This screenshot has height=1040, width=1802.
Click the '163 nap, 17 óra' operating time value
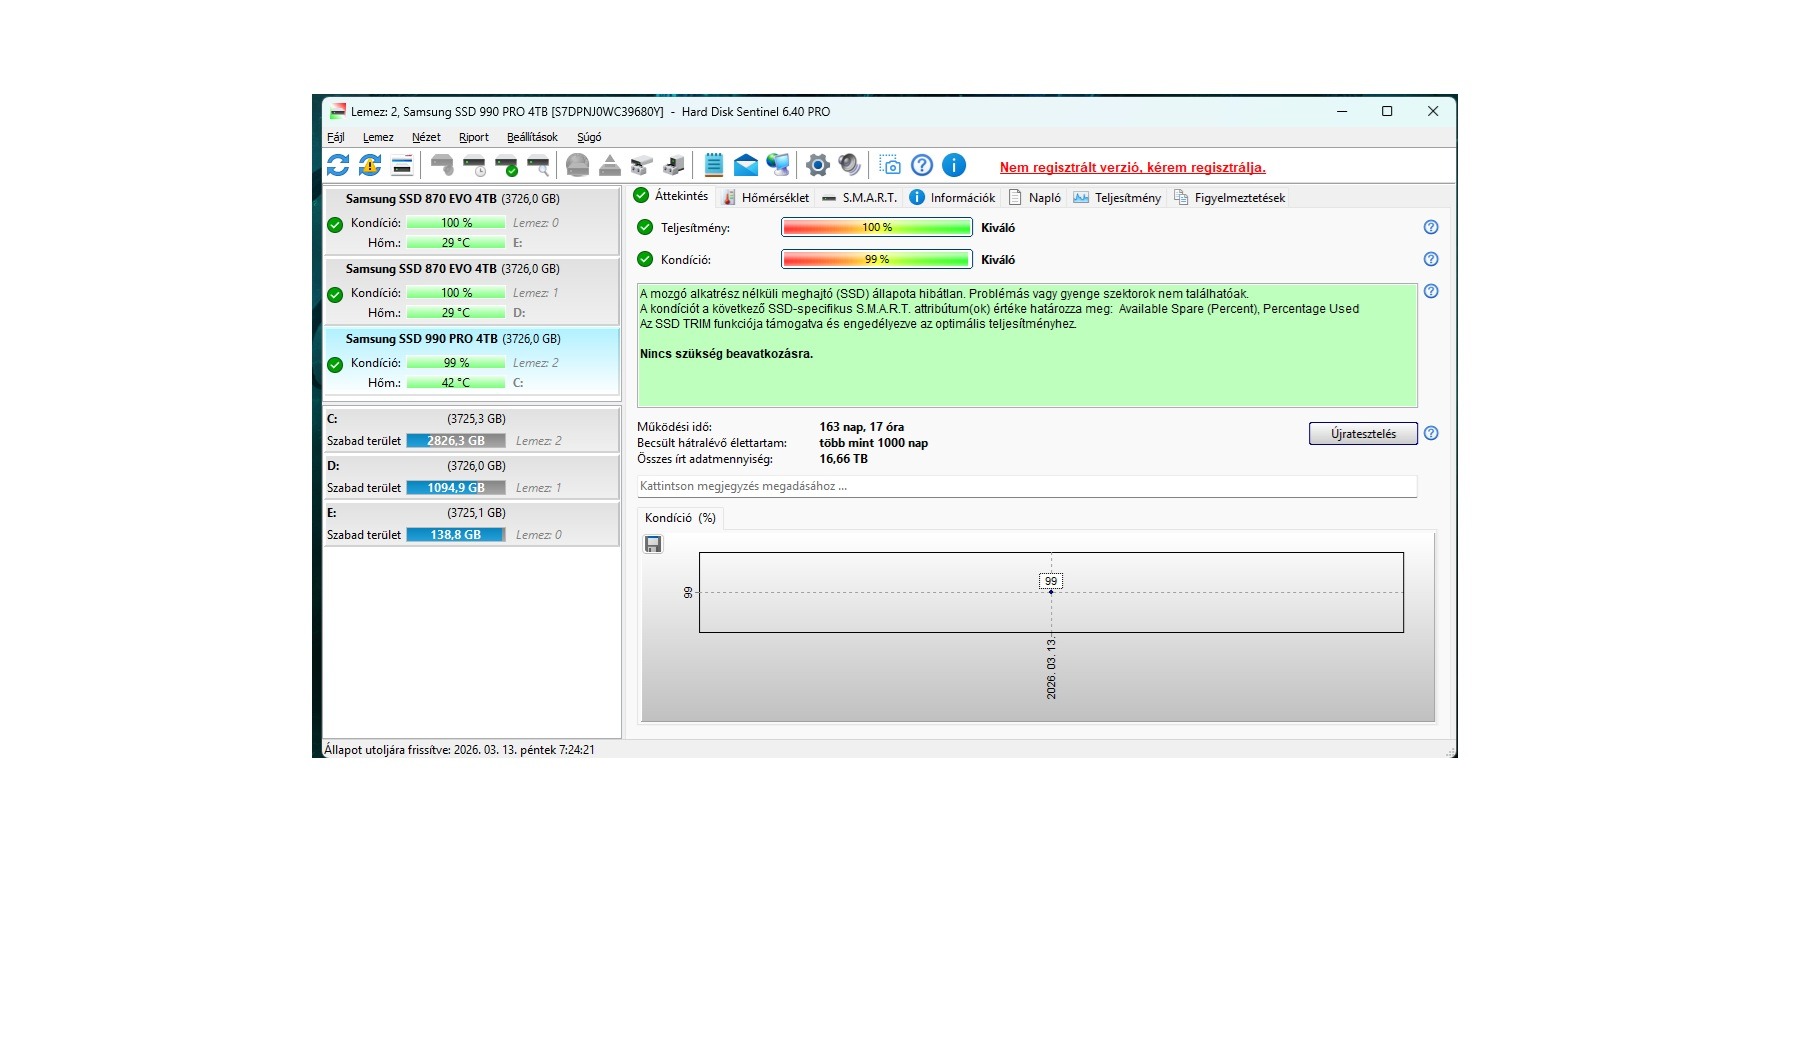point(862,427)
